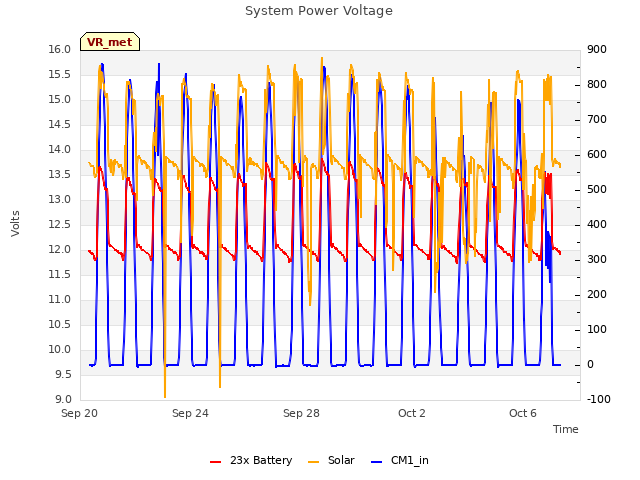Toggle the Solar legend label
640x480 pixels.
click(x=341, y=460)
